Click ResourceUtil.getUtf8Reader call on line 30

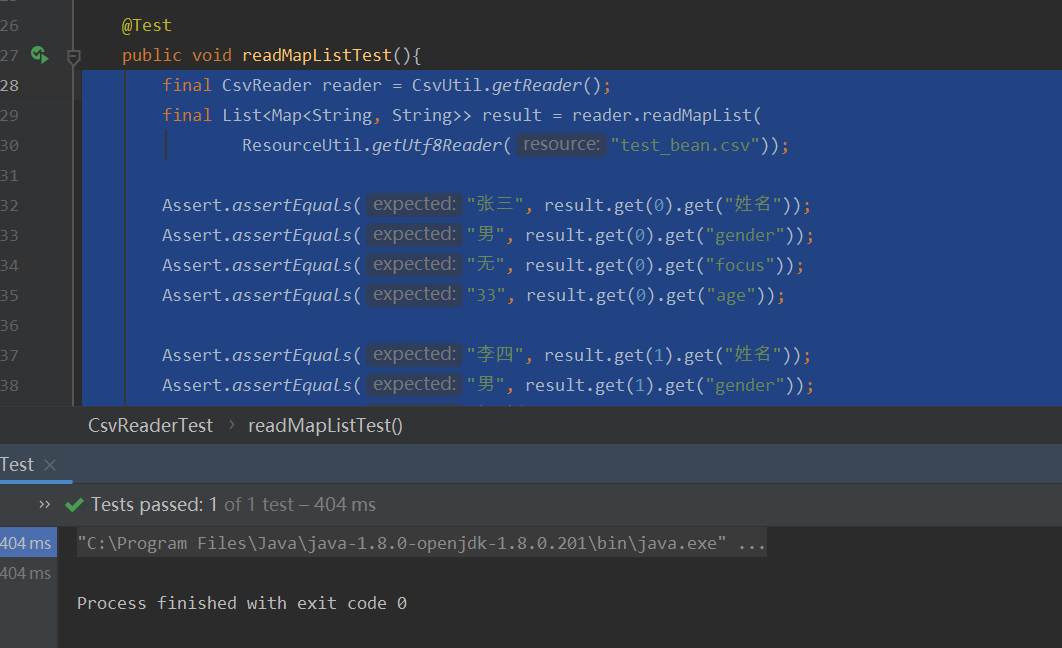[x=376, y=145]
